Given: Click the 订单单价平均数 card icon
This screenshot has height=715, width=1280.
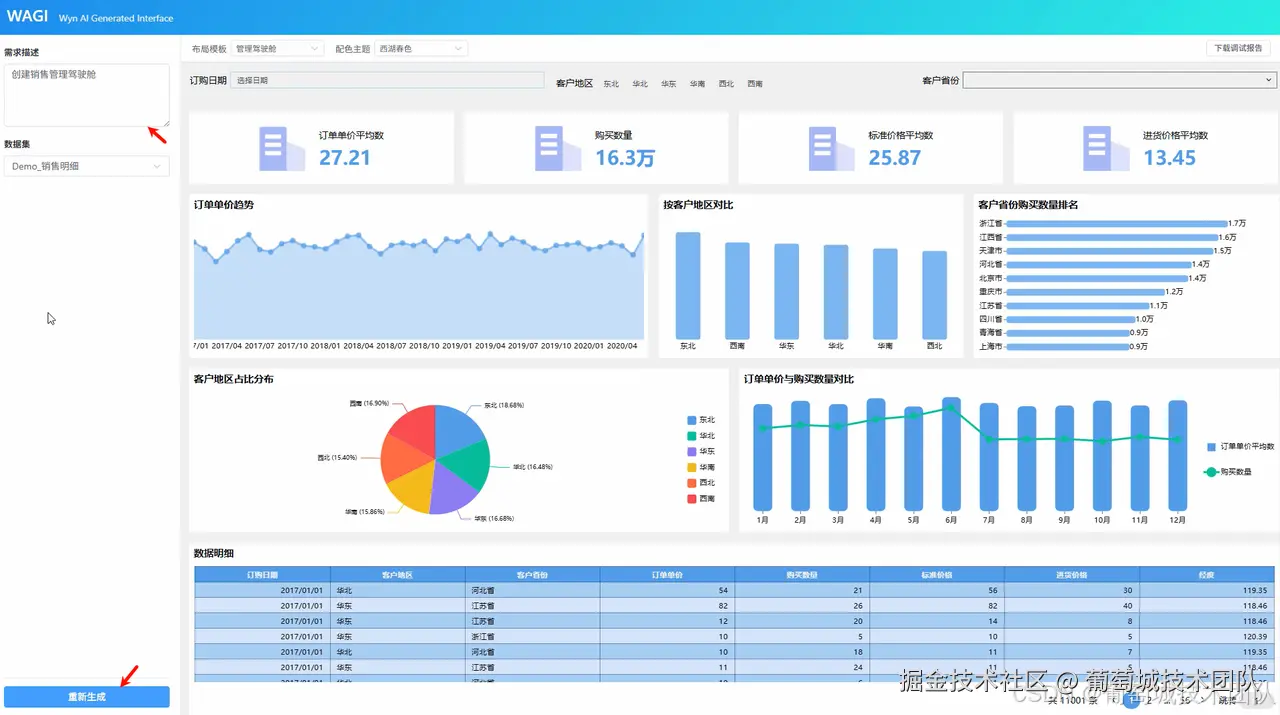Looking at the screenshot, I should point(281,148).
